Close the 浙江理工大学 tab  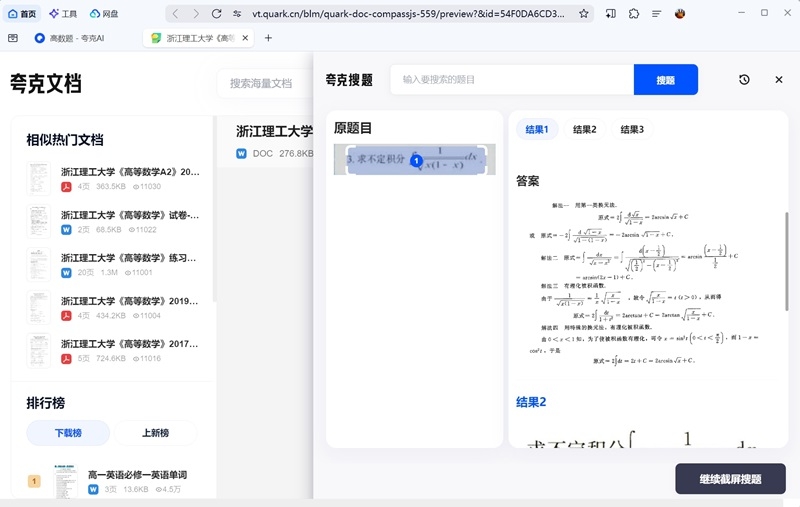[x=245, y=38]
